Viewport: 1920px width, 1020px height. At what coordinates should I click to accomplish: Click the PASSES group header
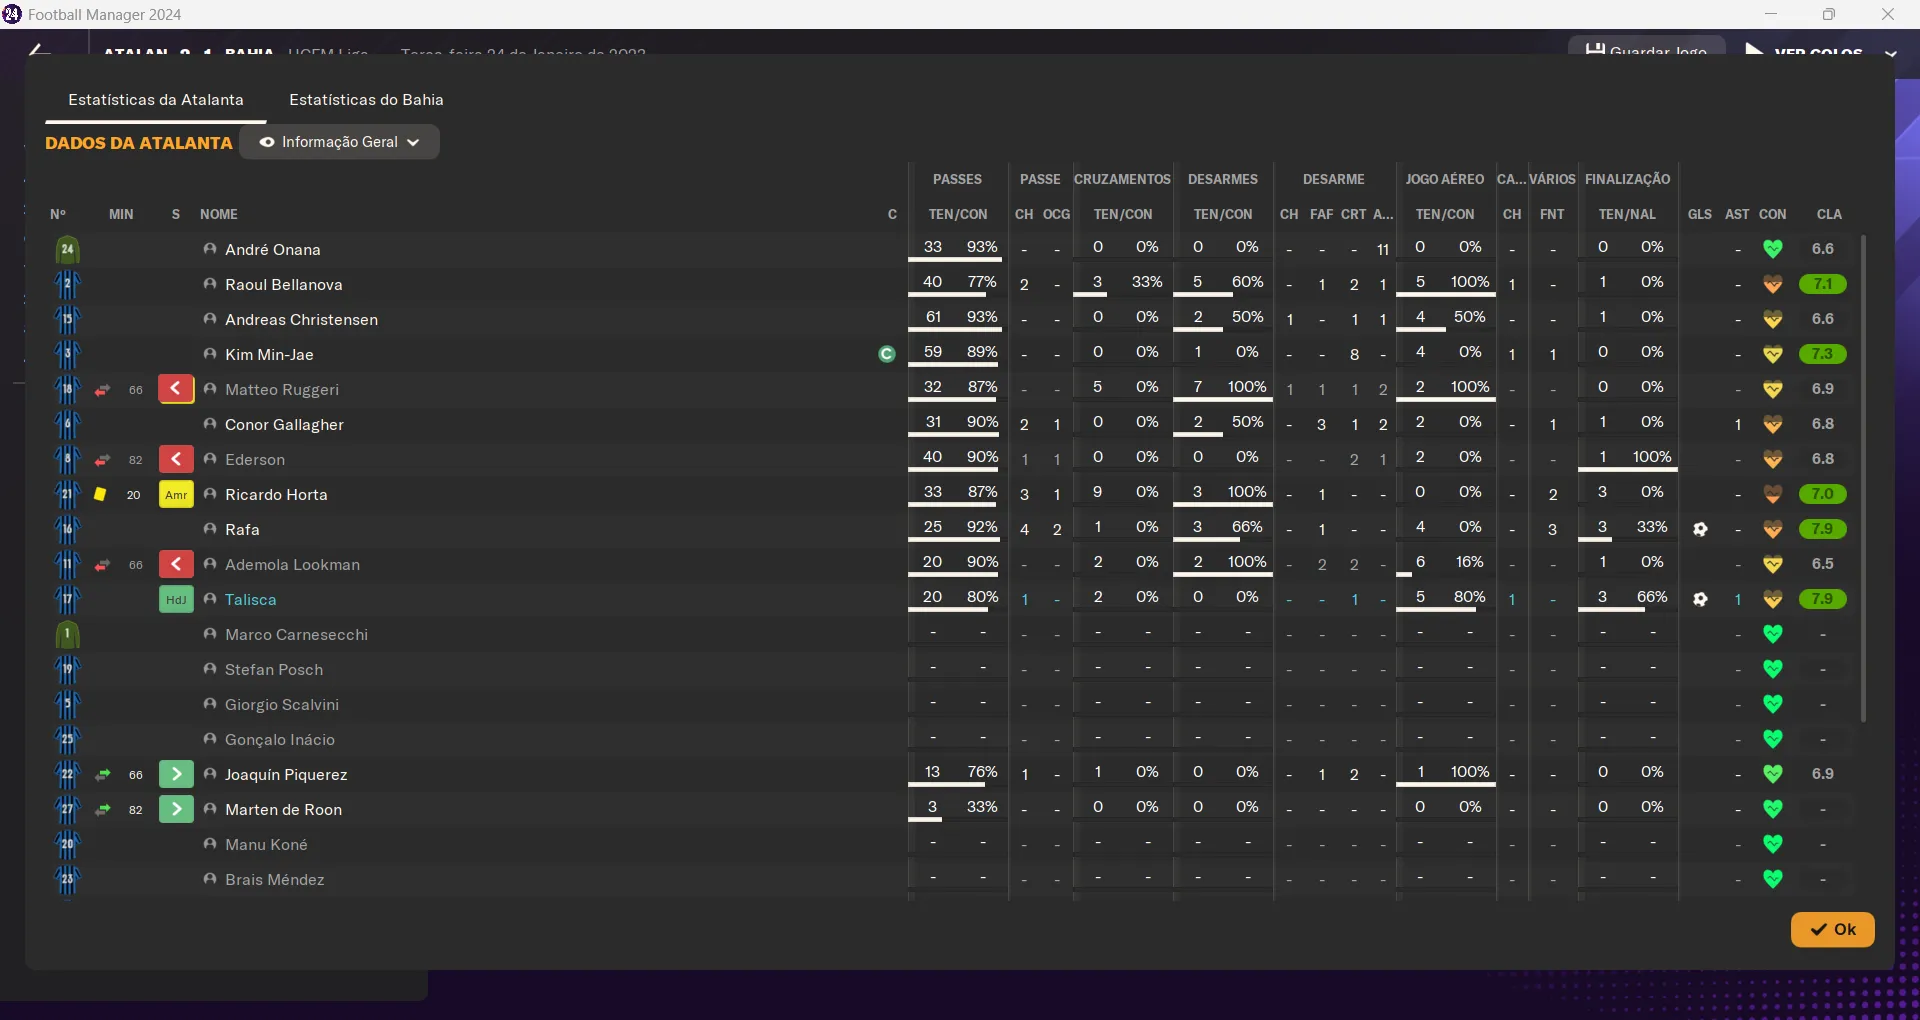[x=957, y=179]
